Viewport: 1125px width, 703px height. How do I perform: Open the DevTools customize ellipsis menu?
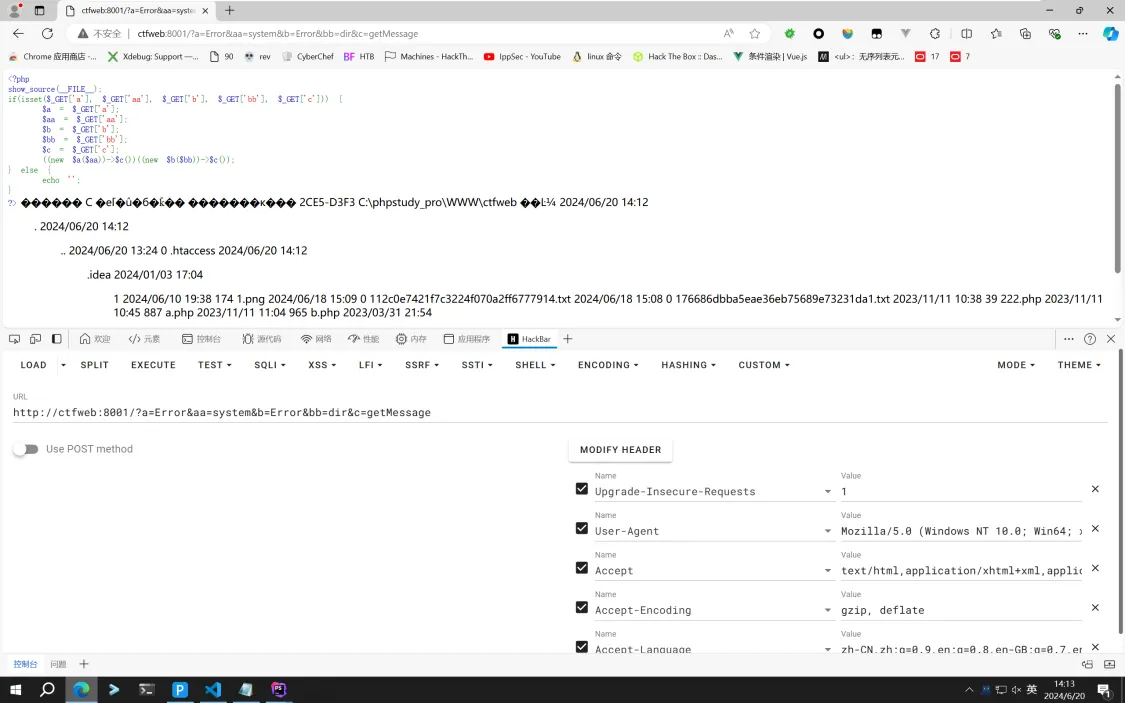coord(1069,339)
